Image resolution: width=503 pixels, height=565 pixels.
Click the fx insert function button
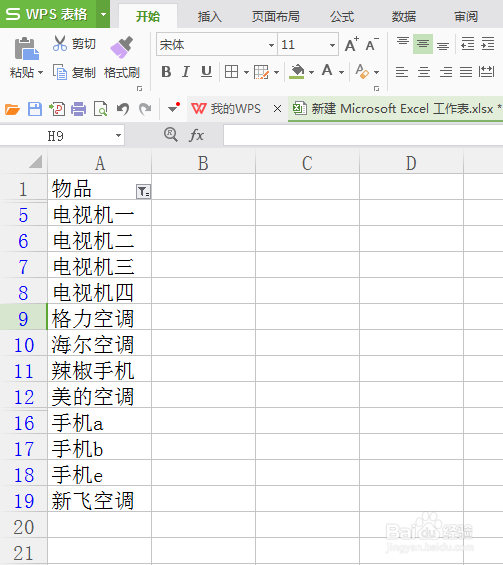[x=196, y=135]
